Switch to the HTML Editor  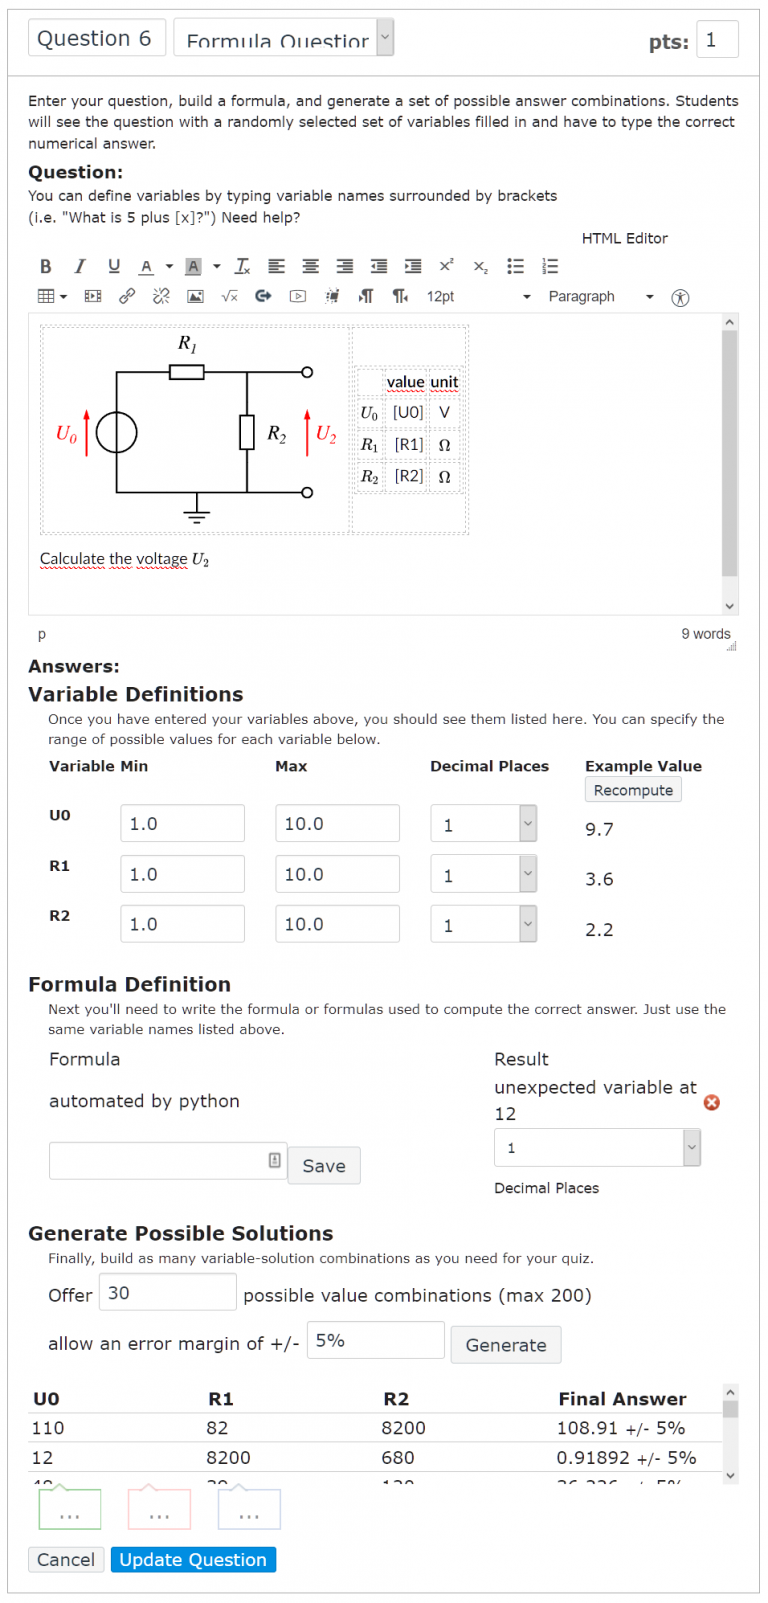point(624,238)
